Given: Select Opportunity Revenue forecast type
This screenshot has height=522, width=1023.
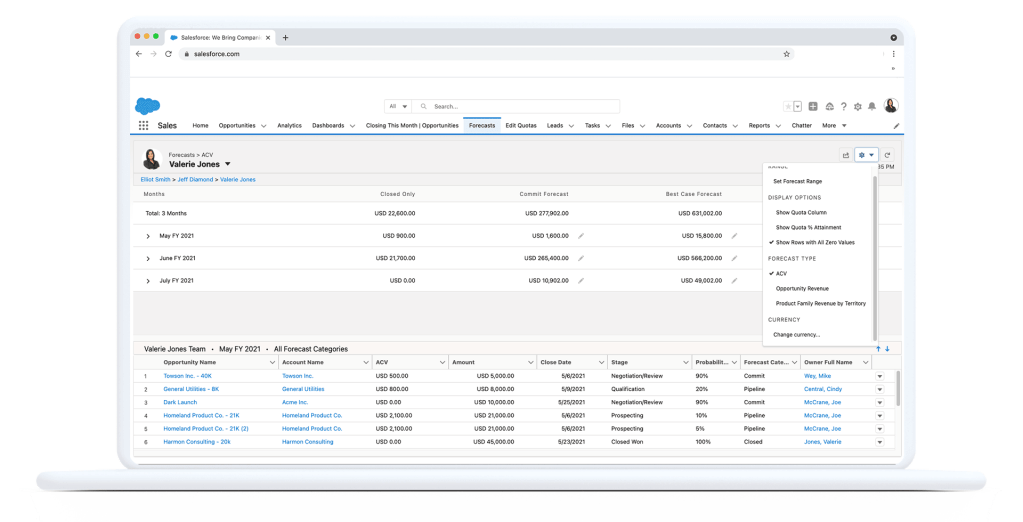Looking at the screenshot, I should click(x=802, y=288).
